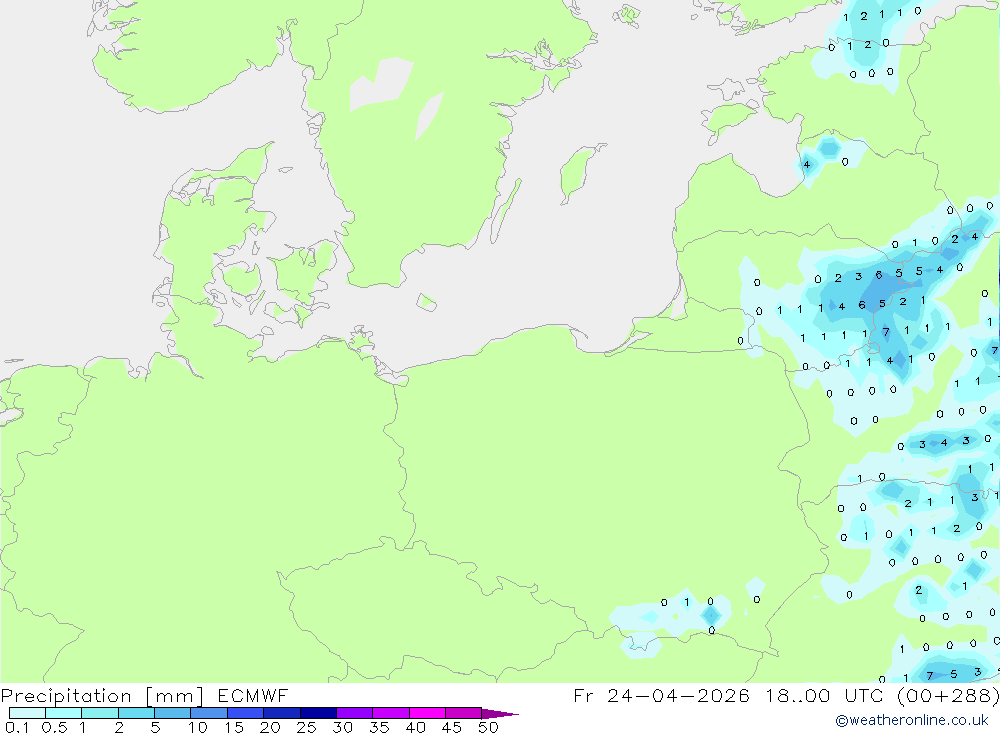Click the '35' legend tick label
Screen dimensions: 1000x733
(379, 727)
